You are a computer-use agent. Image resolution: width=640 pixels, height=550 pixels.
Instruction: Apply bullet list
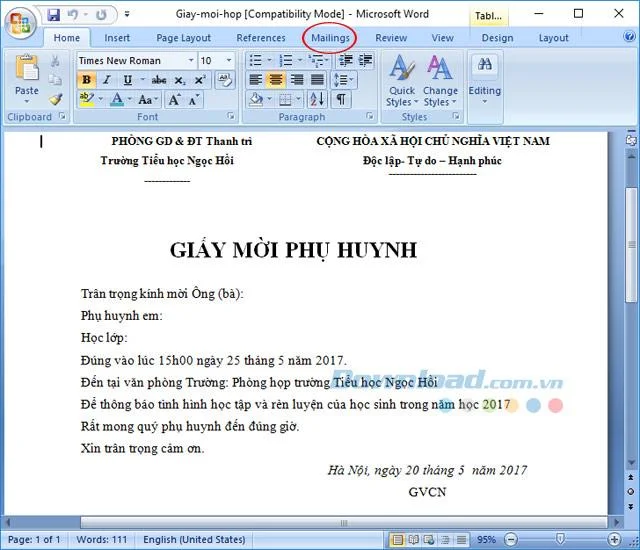coord(256,60)
